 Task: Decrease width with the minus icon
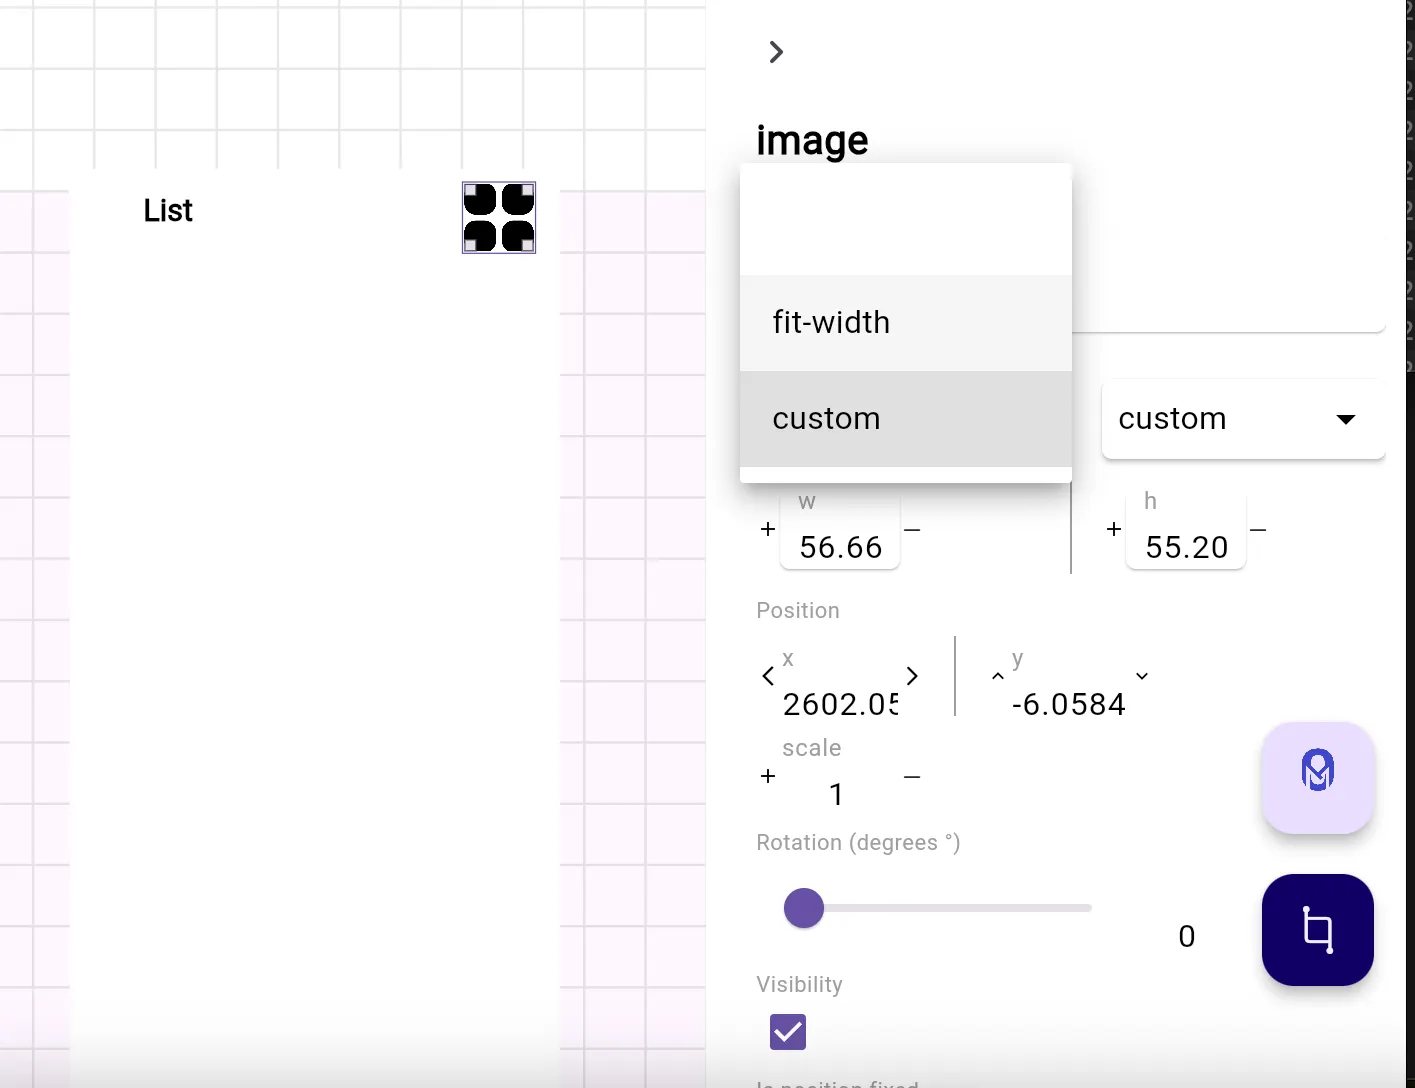(912, 529)
